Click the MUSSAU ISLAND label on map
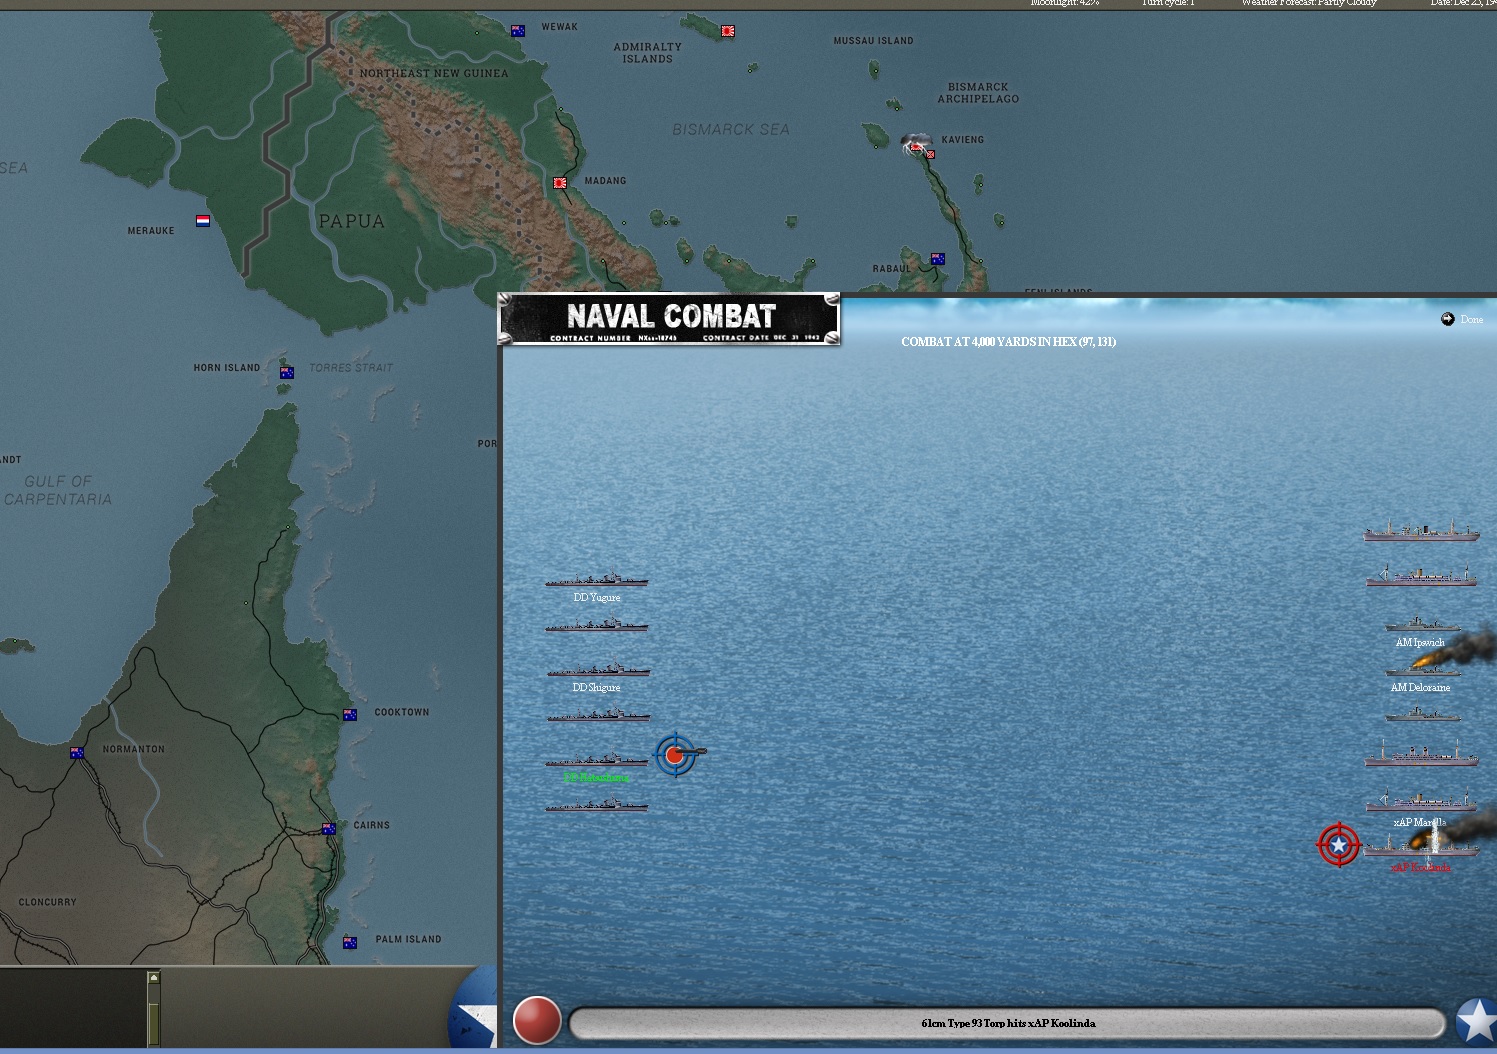This screenshot has height=1054, width=1497. tap(873, 41)
